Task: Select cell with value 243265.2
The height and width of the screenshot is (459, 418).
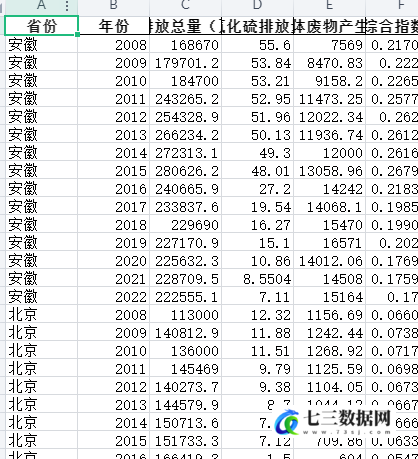Action: 185,99
